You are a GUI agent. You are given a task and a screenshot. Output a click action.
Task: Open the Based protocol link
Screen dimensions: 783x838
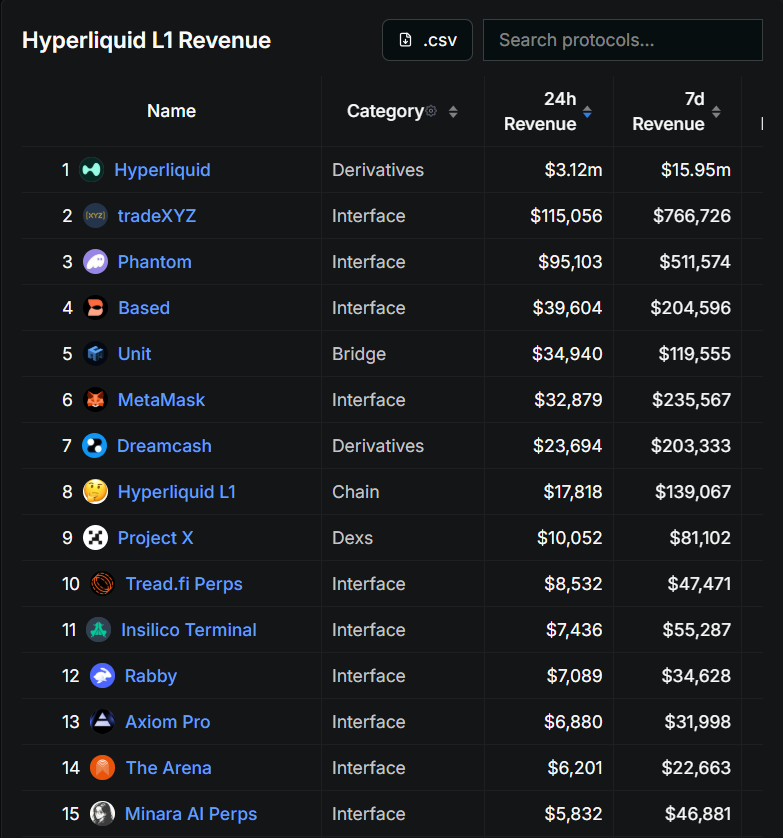point(144,308)
